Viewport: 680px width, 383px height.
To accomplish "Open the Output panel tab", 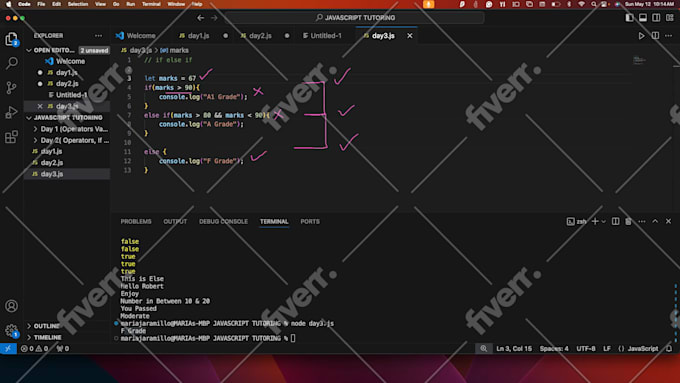I will click(175, 221).
